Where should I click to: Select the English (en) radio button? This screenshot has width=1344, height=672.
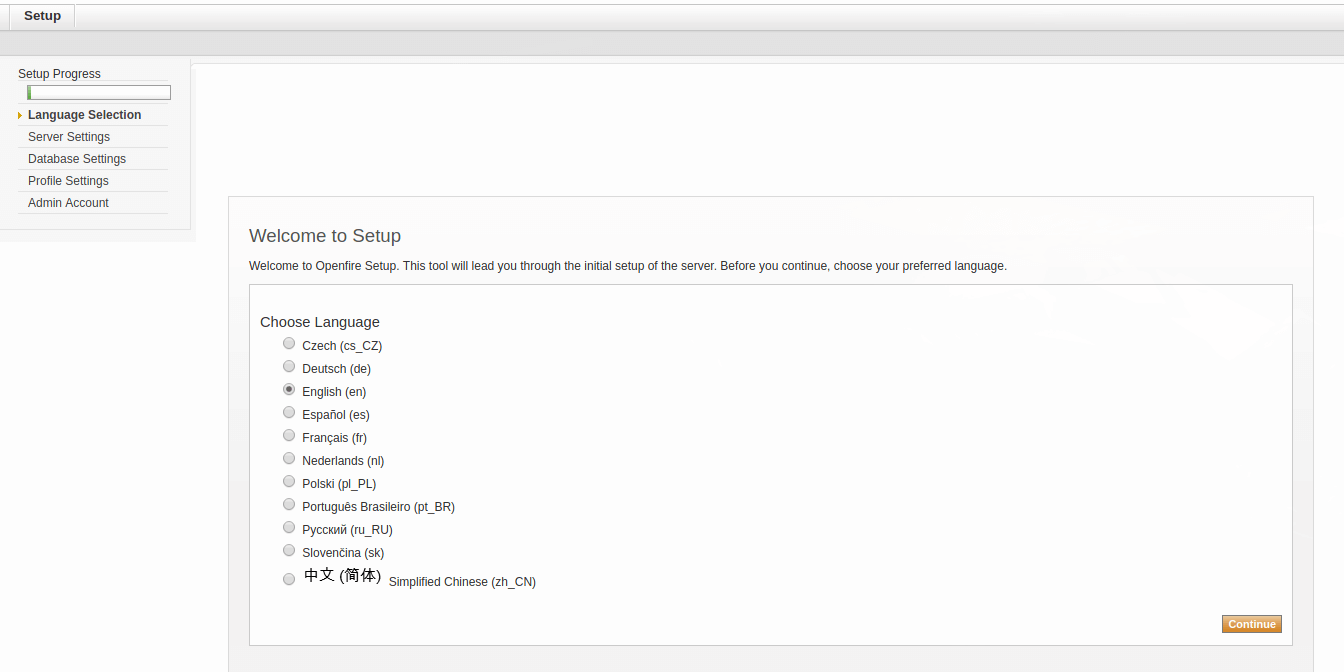pyautogui.click(x=289, y=390)
